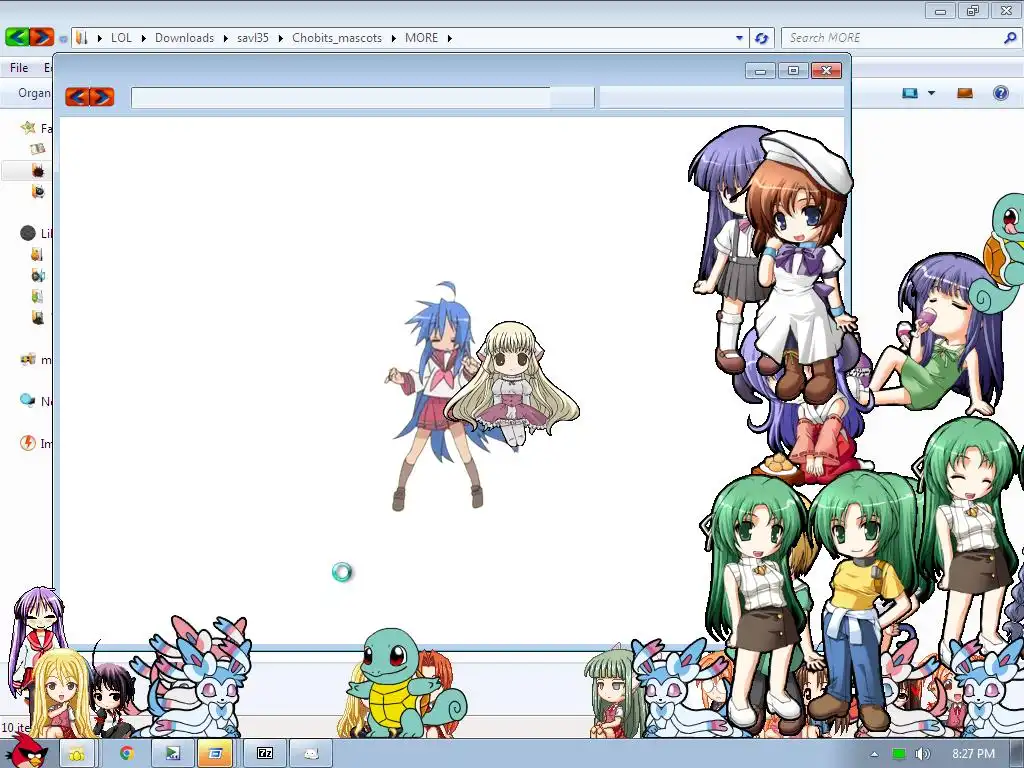Select LOL in the address breadcrumb

click(121, 38)
